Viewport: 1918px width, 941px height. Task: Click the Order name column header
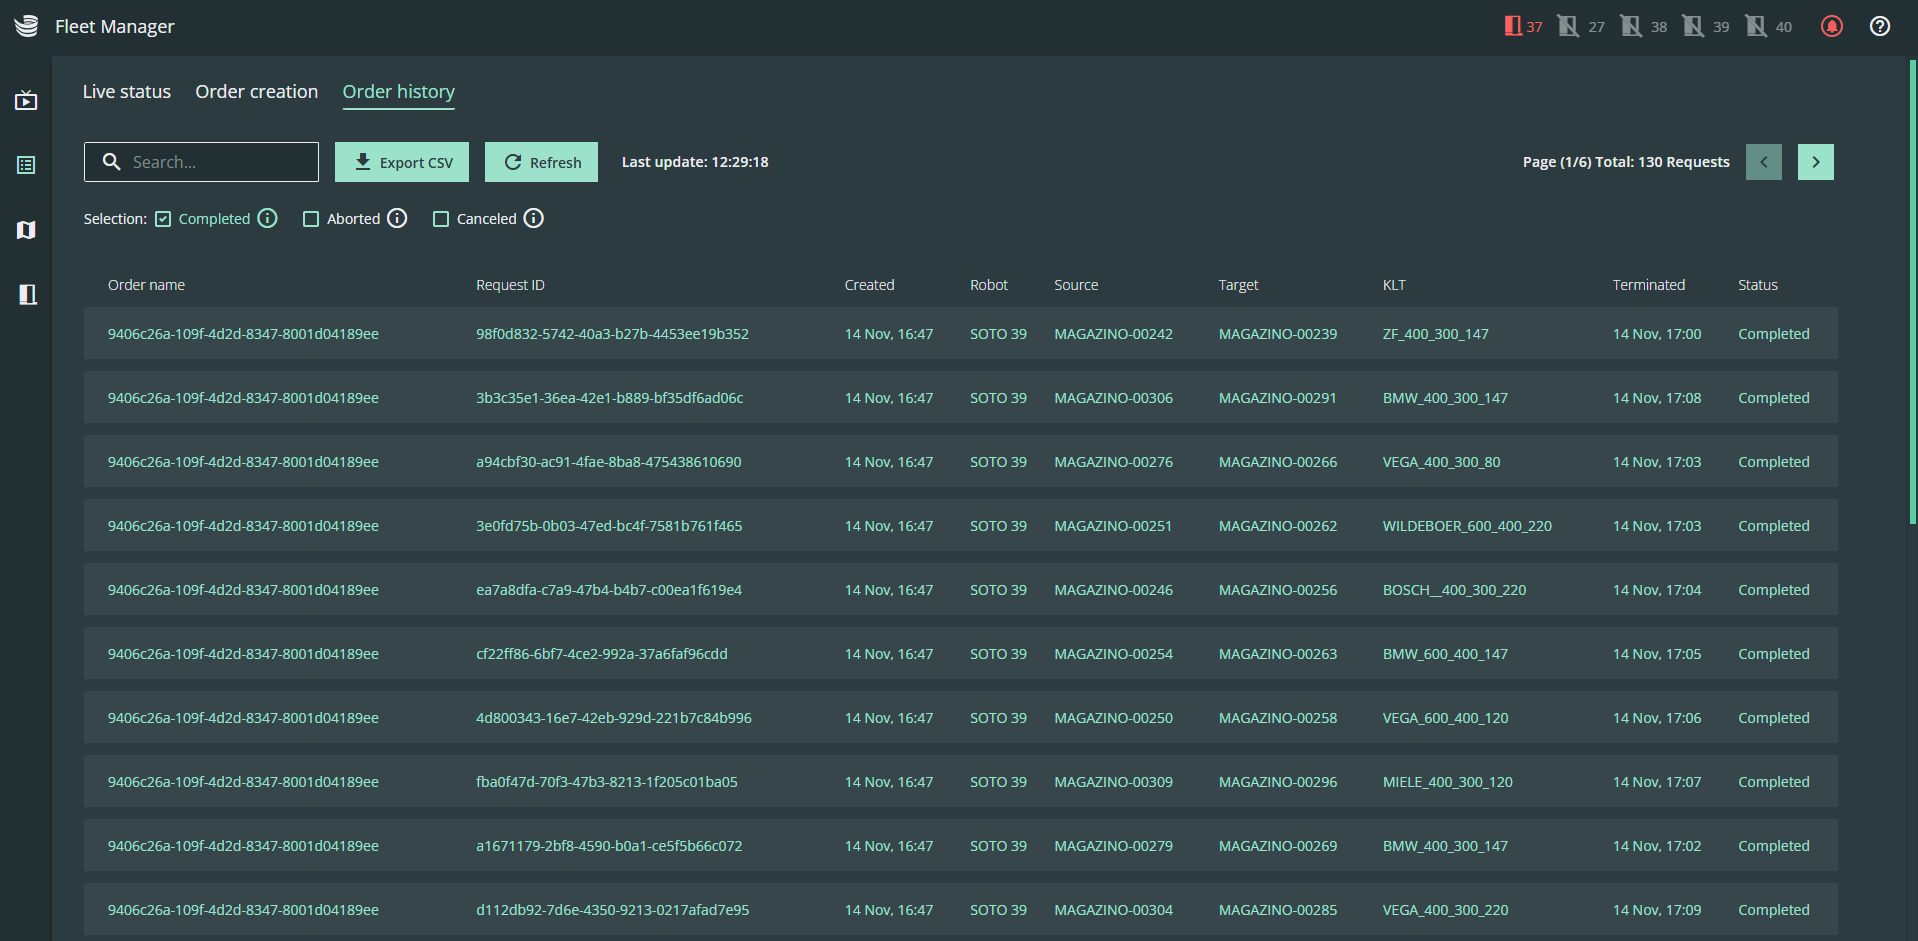point(146,285)
